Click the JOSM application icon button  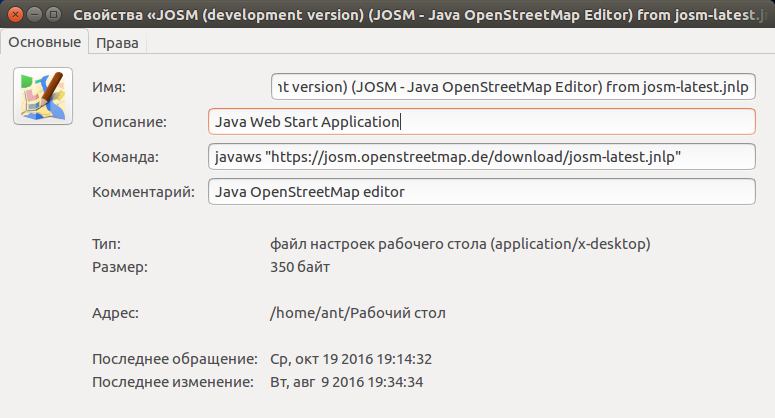(x=43, y=96)
